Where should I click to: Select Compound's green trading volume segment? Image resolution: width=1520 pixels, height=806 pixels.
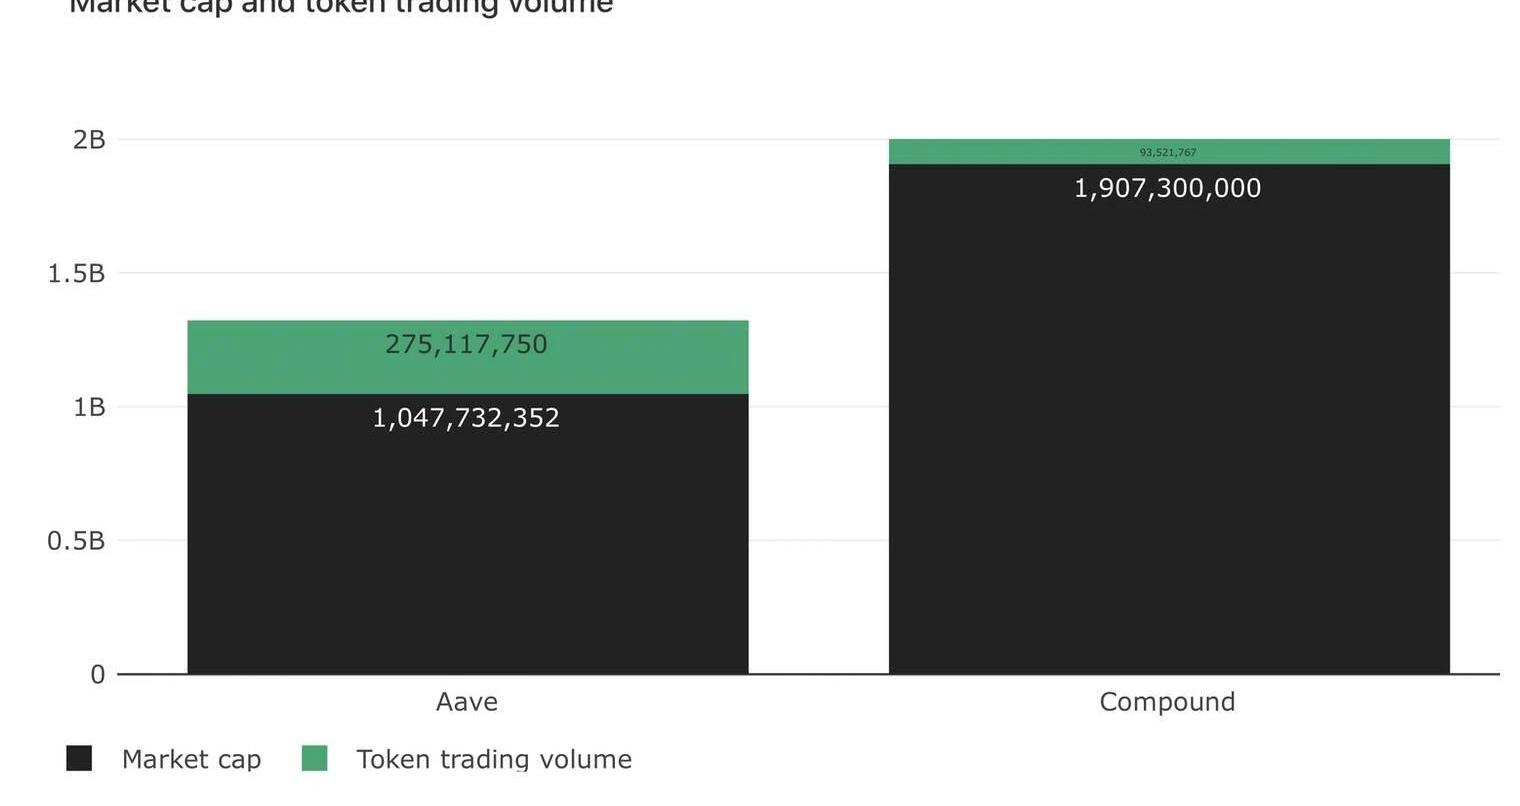tap(1169, 152)
